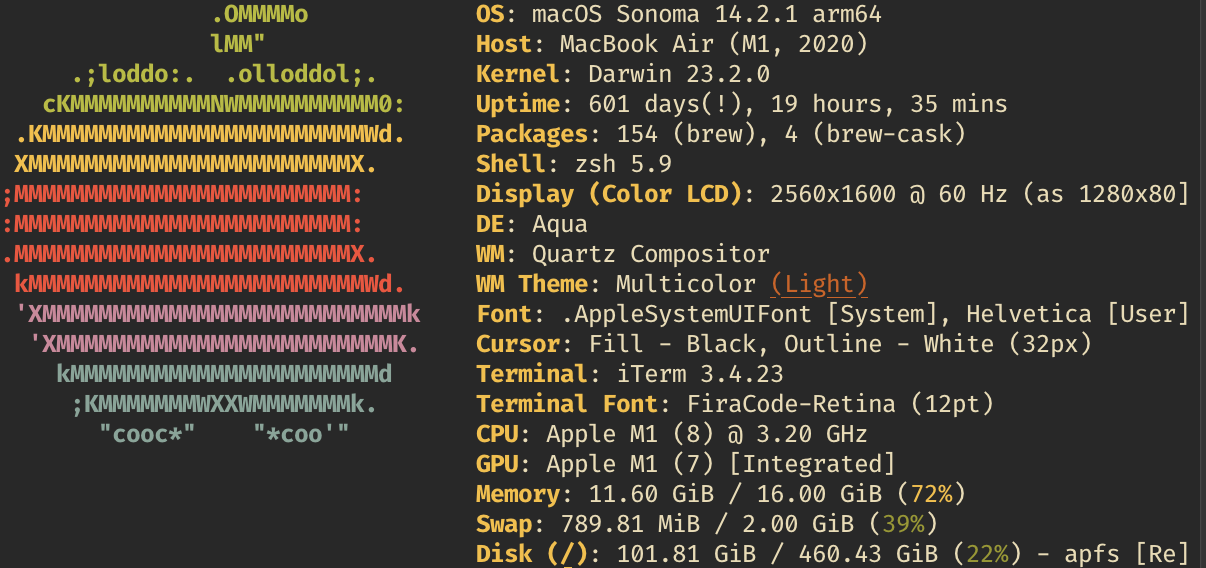Image resolution: width=1206 pixels, height=568 pixels.
Task: Click 'Quartz Compositor' text
Action: point(651,255)
